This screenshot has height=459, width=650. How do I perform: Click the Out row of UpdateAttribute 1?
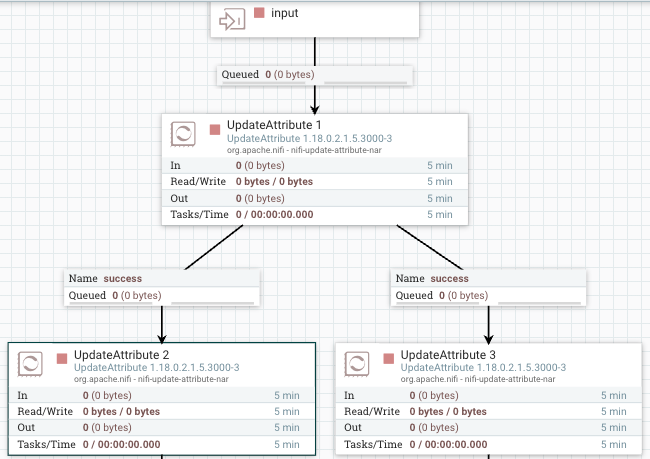point(315,198)
